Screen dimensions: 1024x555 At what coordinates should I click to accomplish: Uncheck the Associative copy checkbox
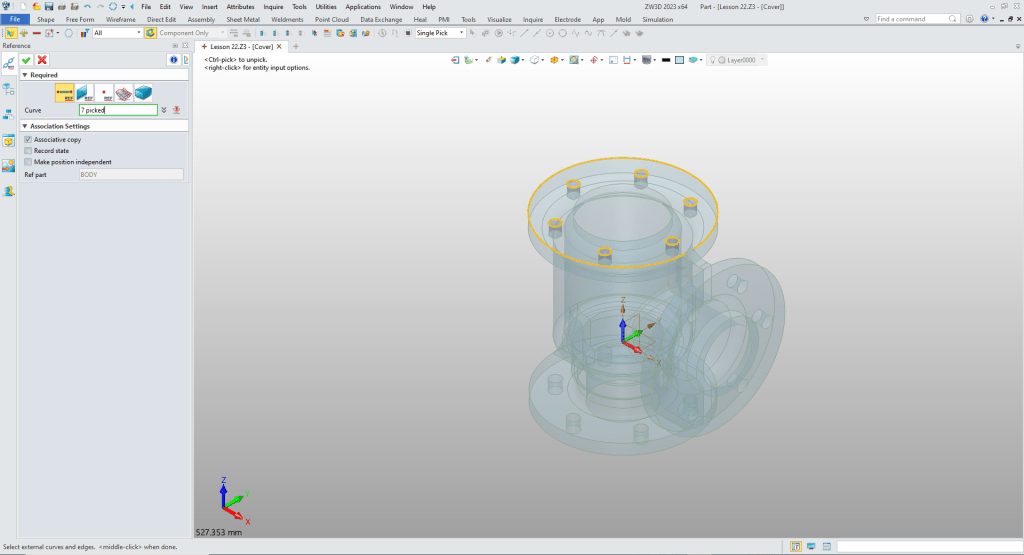click(x=28, y=140)
